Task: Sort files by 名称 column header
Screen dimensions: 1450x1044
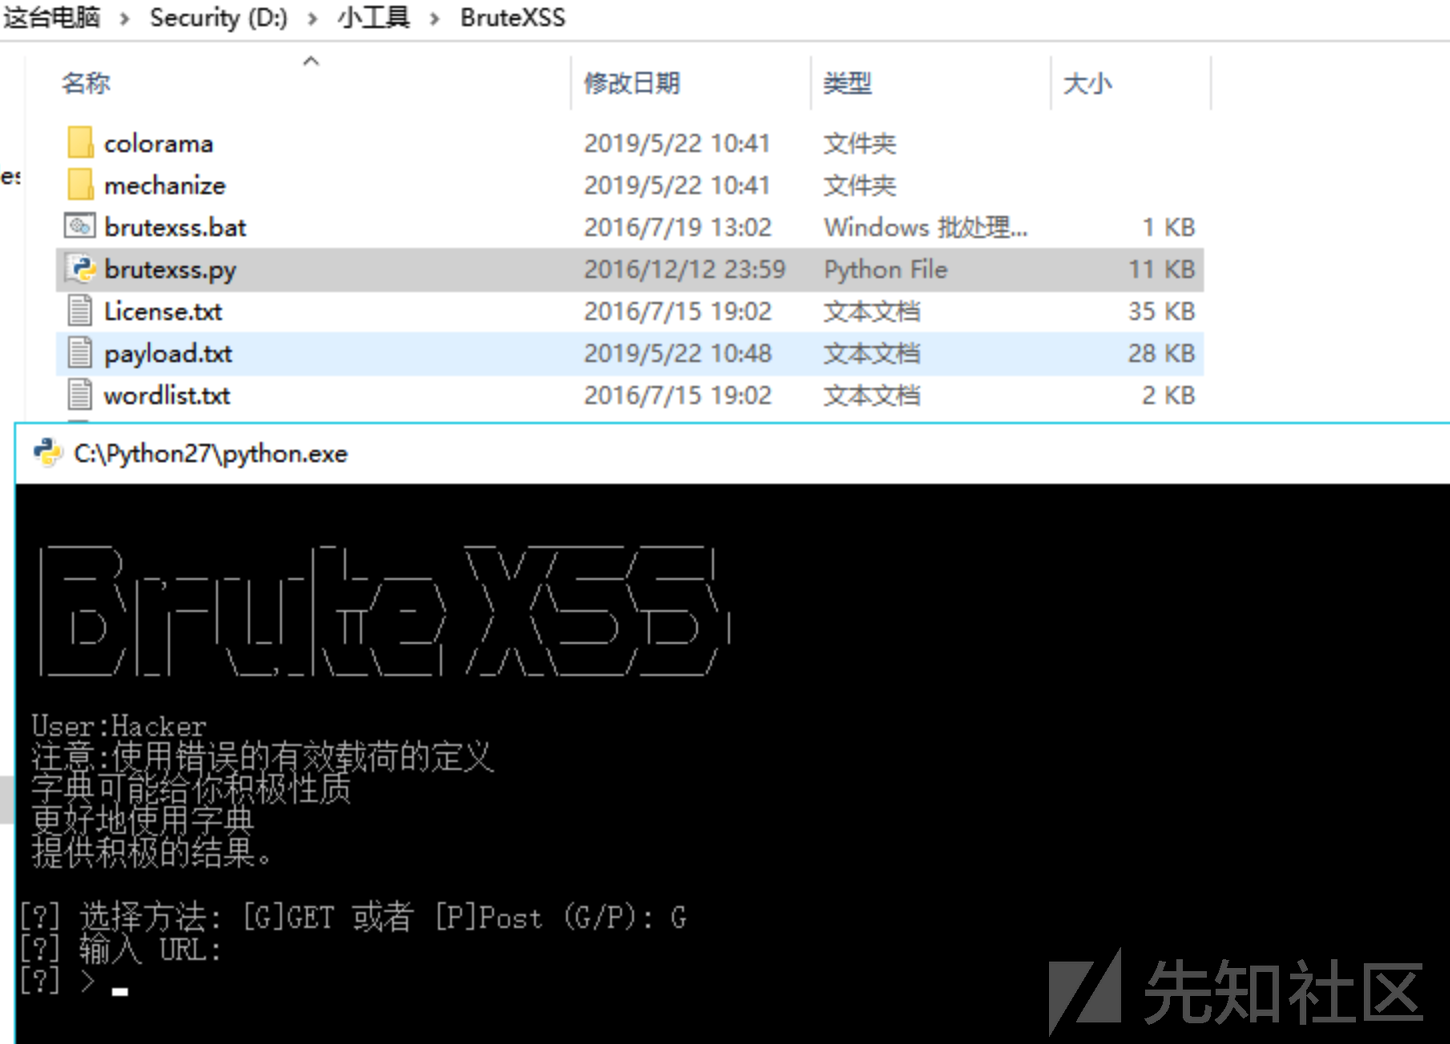Action: click(x=86, y=83)
